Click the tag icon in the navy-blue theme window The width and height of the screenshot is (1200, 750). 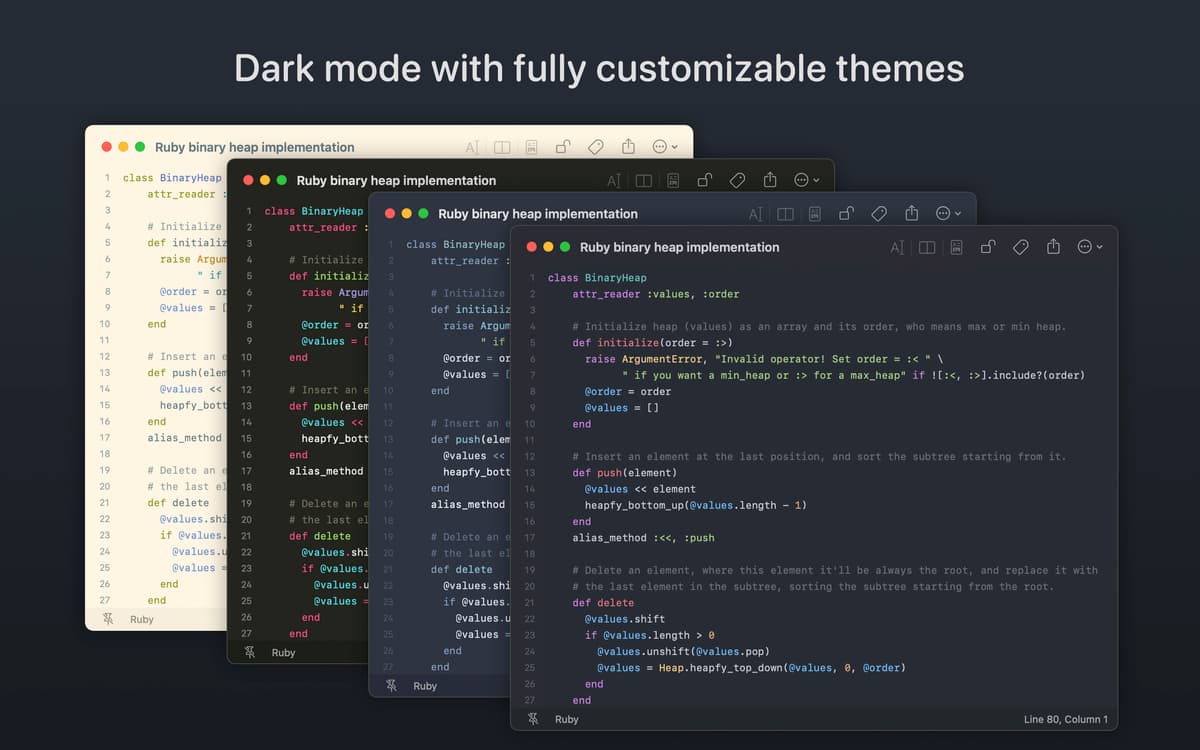coord(879,214)
